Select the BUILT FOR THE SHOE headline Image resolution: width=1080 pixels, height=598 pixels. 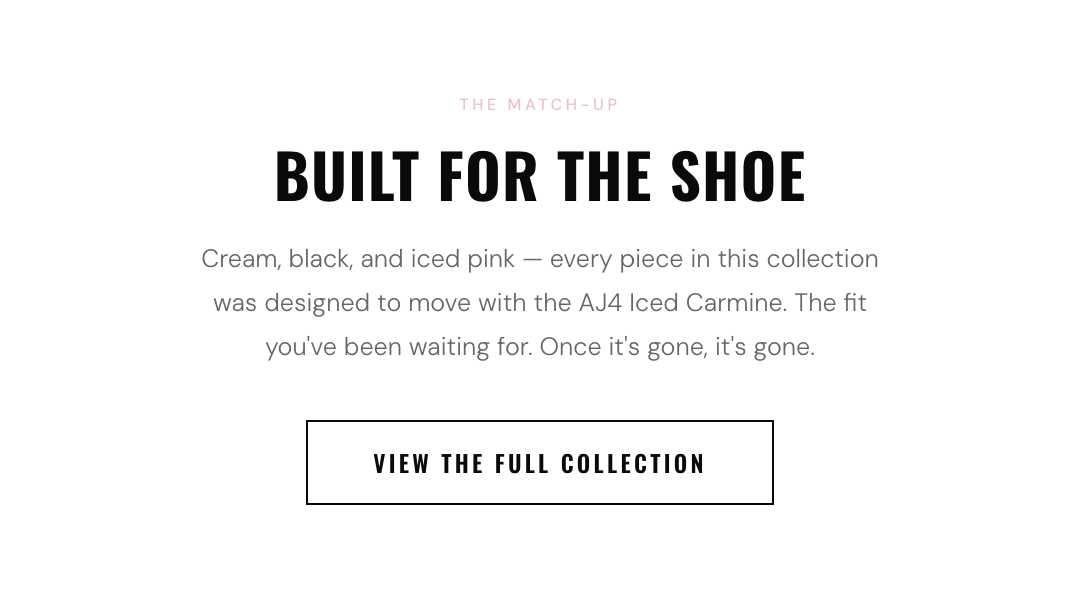point(539,175)
